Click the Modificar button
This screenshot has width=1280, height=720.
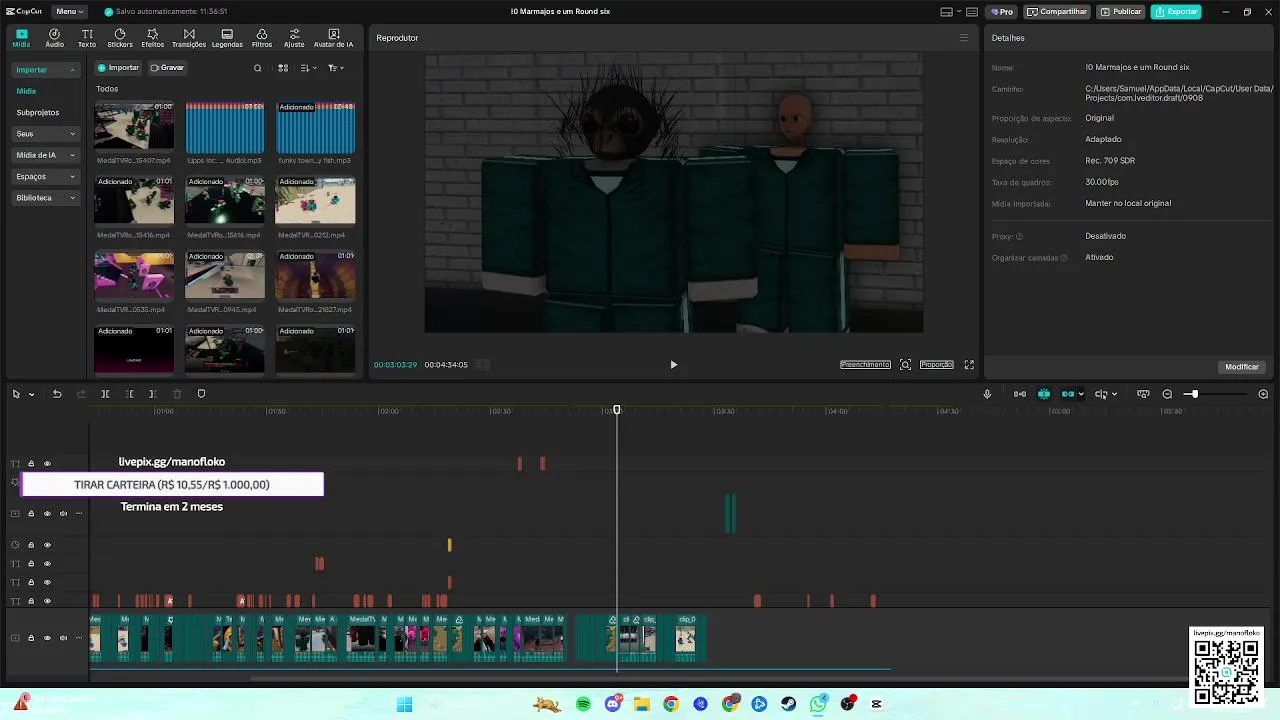(1242, 367)
